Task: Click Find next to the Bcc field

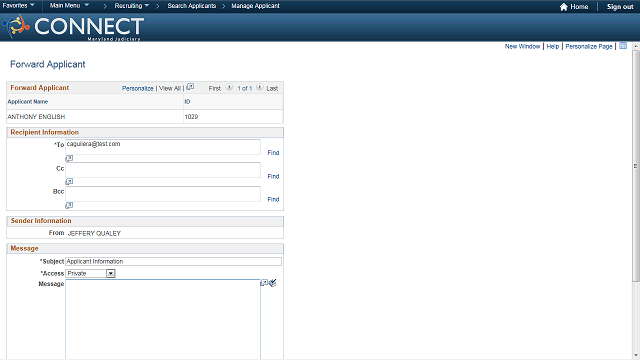Action: click(273, 199)
